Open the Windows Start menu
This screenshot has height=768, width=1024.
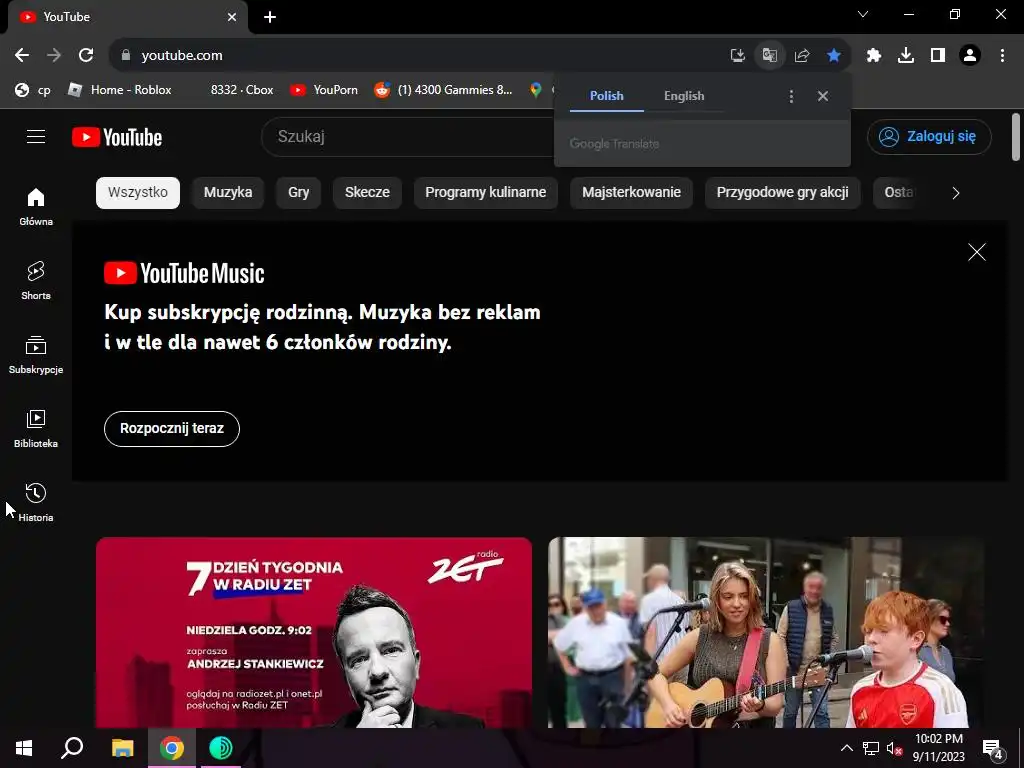click(x=24, y=748)
